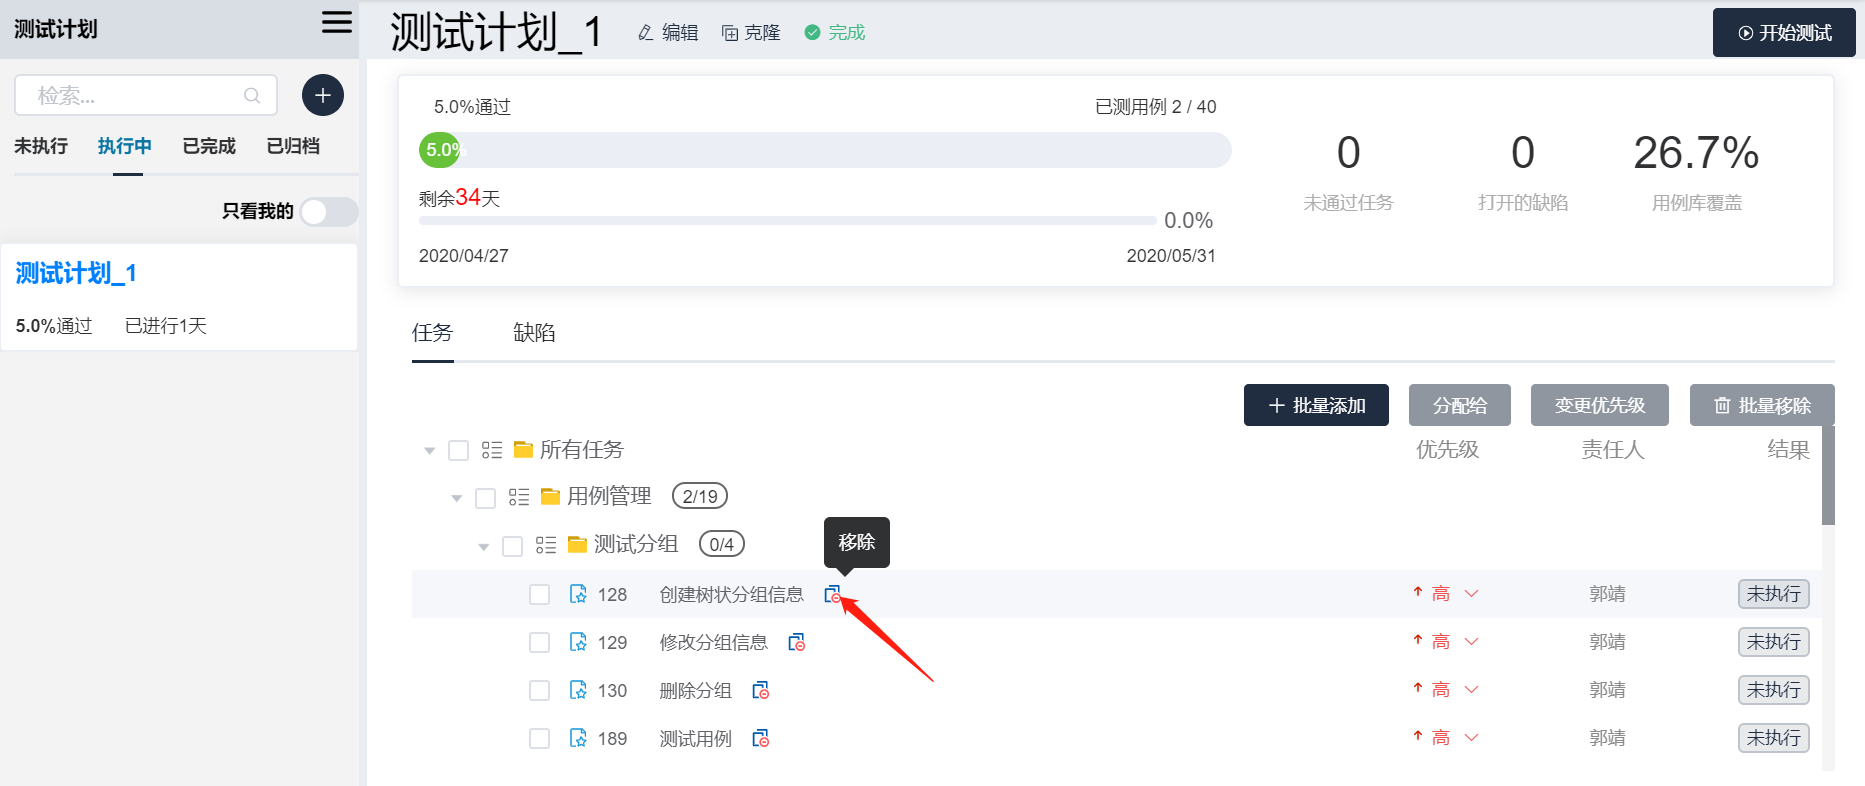This screenshot has width=1865, height=786.
Task: Click the list icon beside 所有任务
Action: pyautogui.click(x=492, y=450)
